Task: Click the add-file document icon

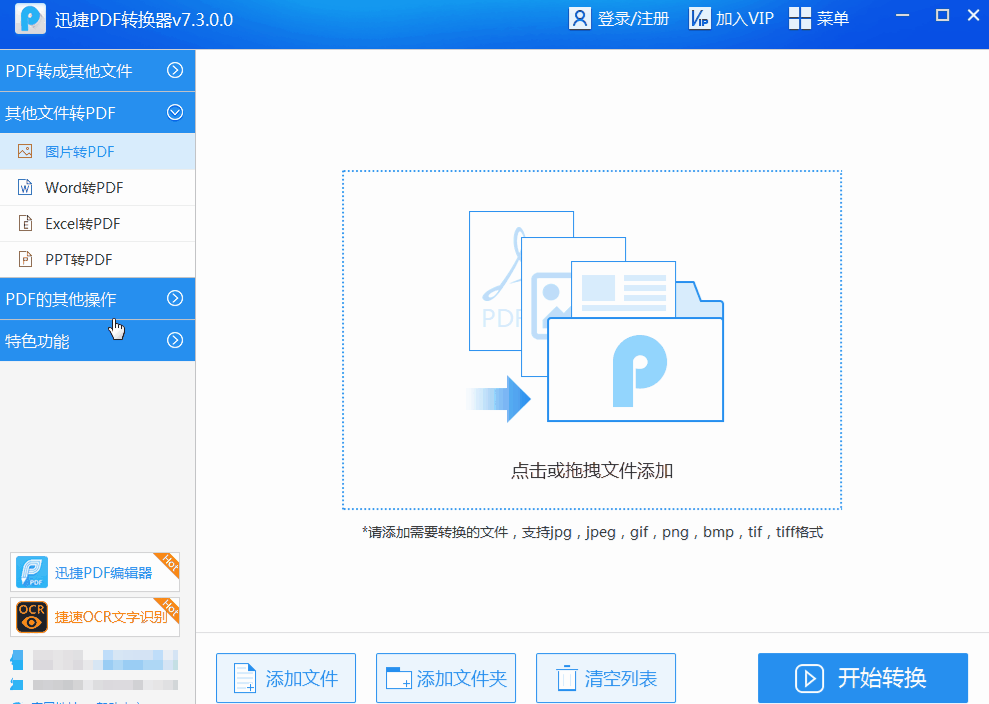Action: 245,679
